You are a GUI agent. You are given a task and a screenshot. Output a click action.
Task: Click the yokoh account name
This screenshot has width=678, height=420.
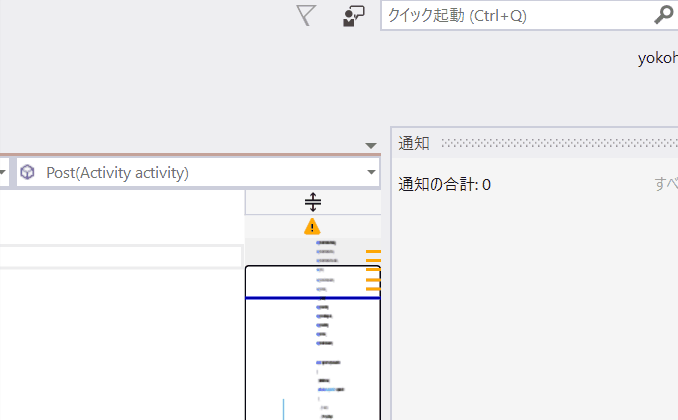pyautogui.click(x=658, y=58)
